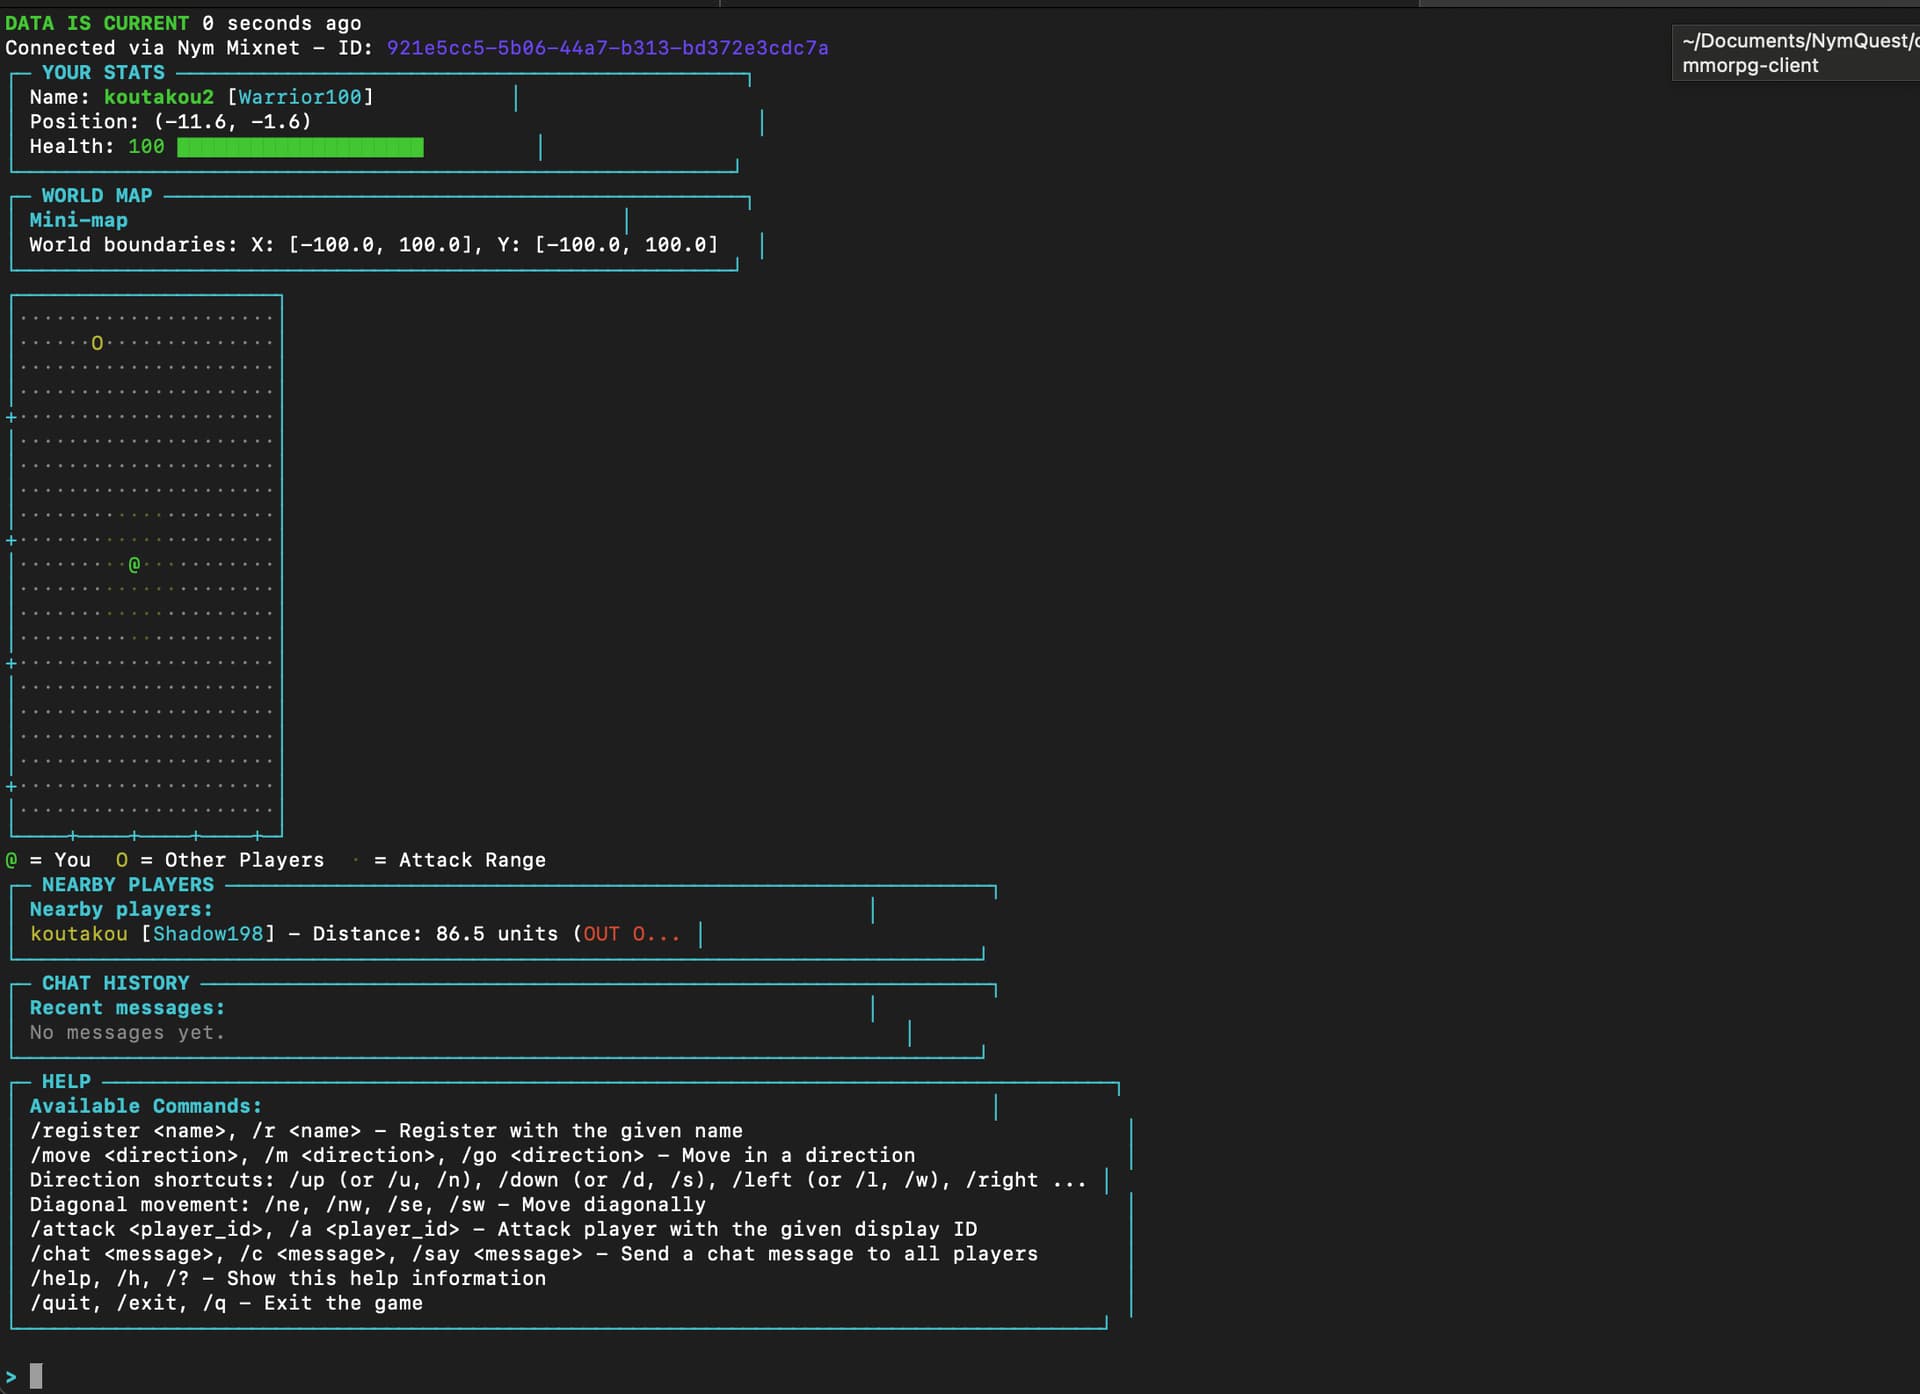Click the DATA IS CURRENT status text
The height and width of the screenshot is (1394, 1920).
point(97,23)
